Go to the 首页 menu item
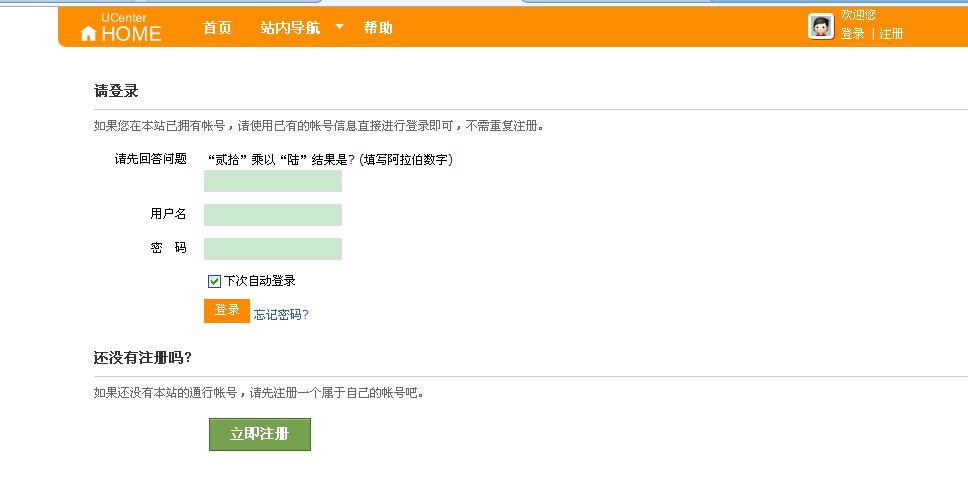This screenshot has width=968, height=478. (x=217, y=28)
